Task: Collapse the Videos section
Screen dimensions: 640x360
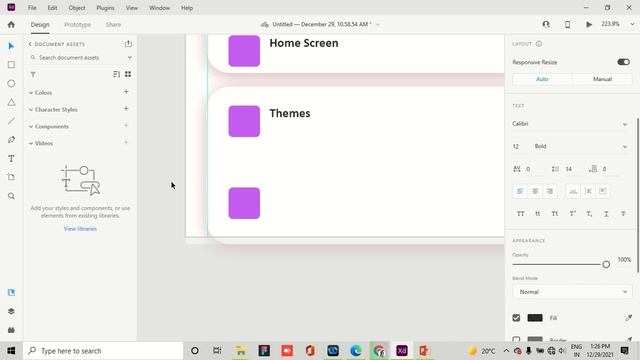Action: tap(31, 143)
